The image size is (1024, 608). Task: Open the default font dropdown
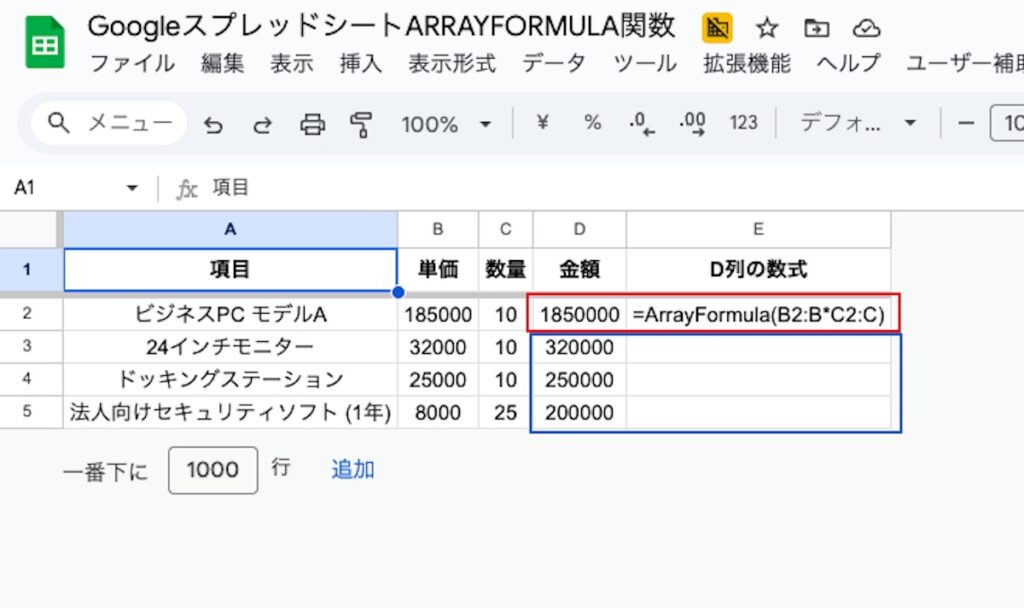[x=858, y=123]
